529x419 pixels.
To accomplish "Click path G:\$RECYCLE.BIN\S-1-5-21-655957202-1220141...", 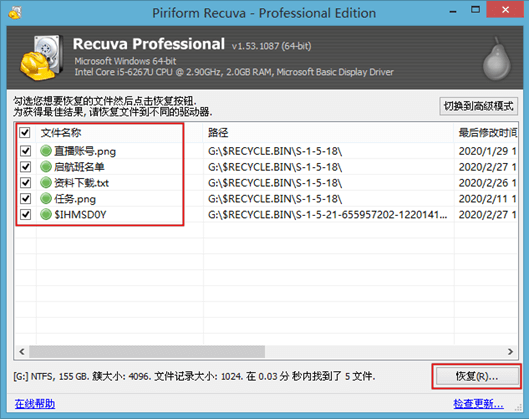I will pos(328,214).
